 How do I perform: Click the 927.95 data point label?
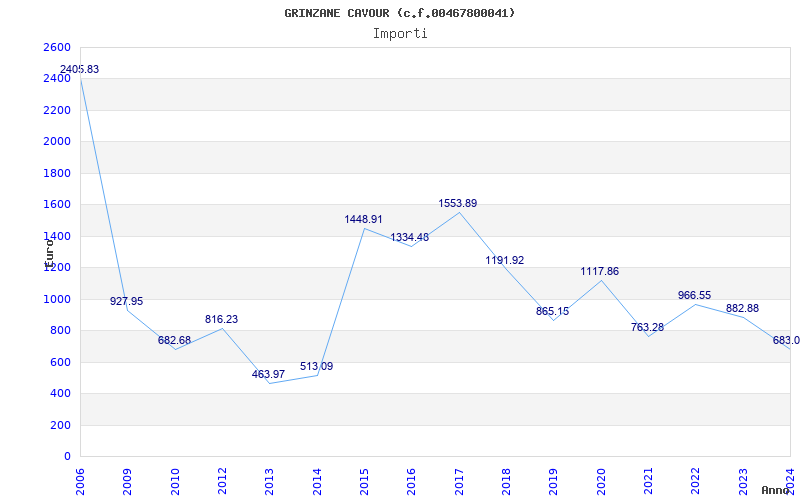[x=127, y=301]
